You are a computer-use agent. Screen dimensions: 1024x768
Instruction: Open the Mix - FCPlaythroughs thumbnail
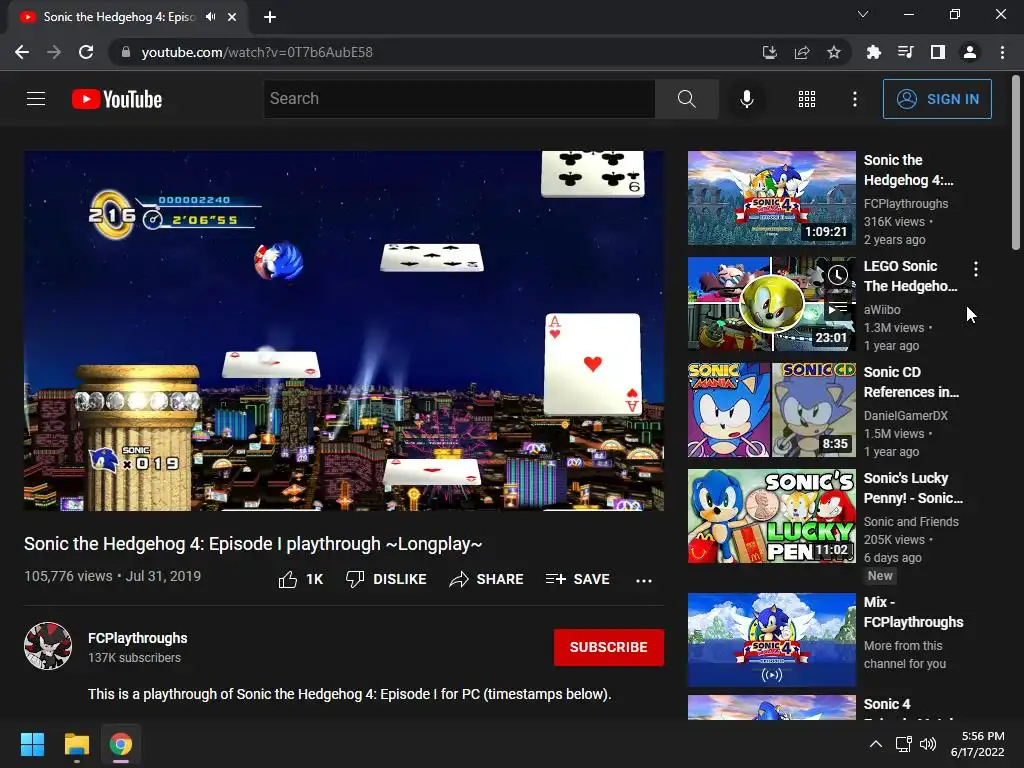point(771,639)
